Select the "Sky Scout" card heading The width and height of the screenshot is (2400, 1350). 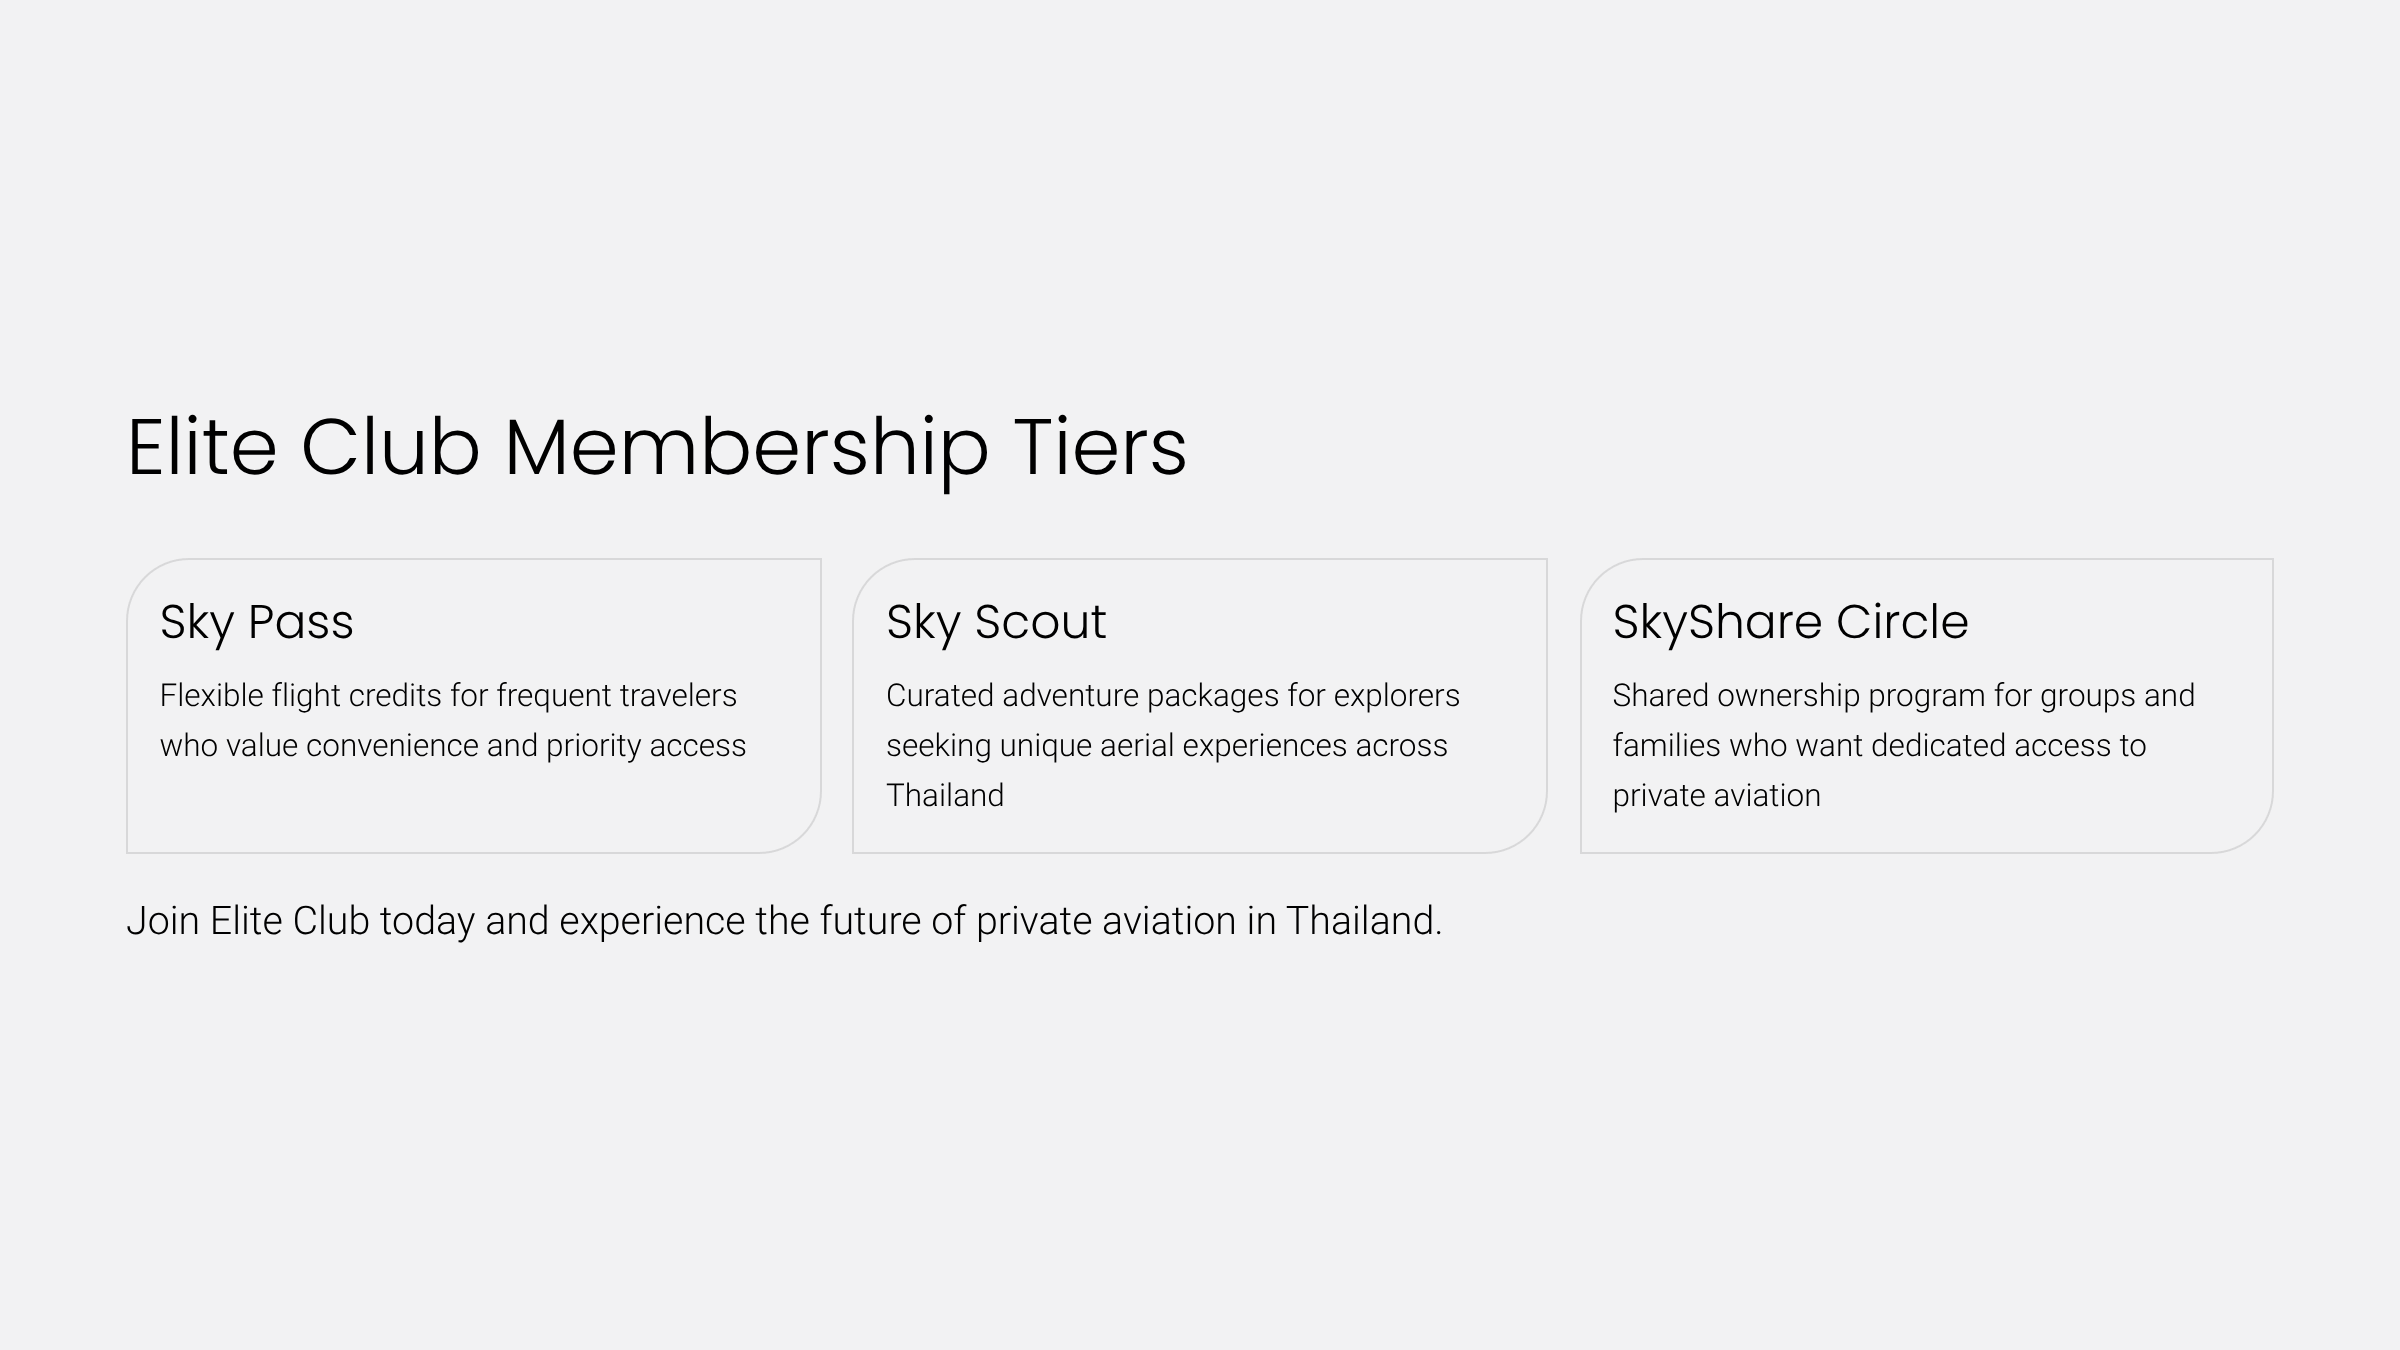[996, 622]
